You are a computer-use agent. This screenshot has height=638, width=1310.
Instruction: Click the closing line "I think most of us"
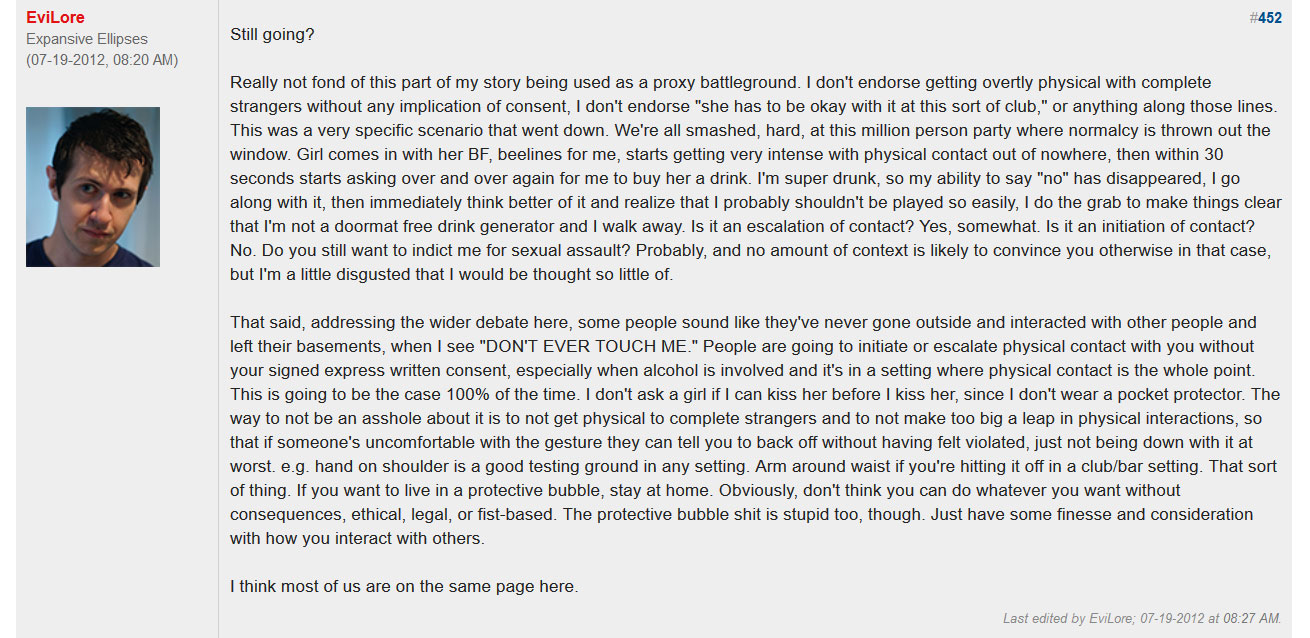click(404, 587)
